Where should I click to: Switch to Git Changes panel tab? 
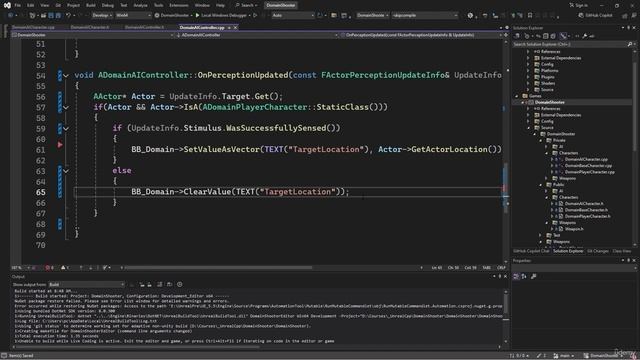click(x=598, y=251)
